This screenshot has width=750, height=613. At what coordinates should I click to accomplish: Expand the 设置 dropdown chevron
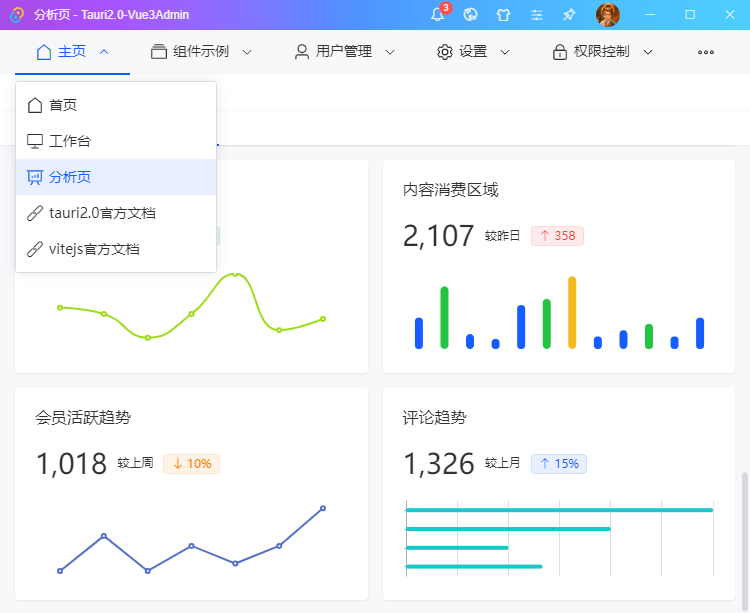pos(505,52)
